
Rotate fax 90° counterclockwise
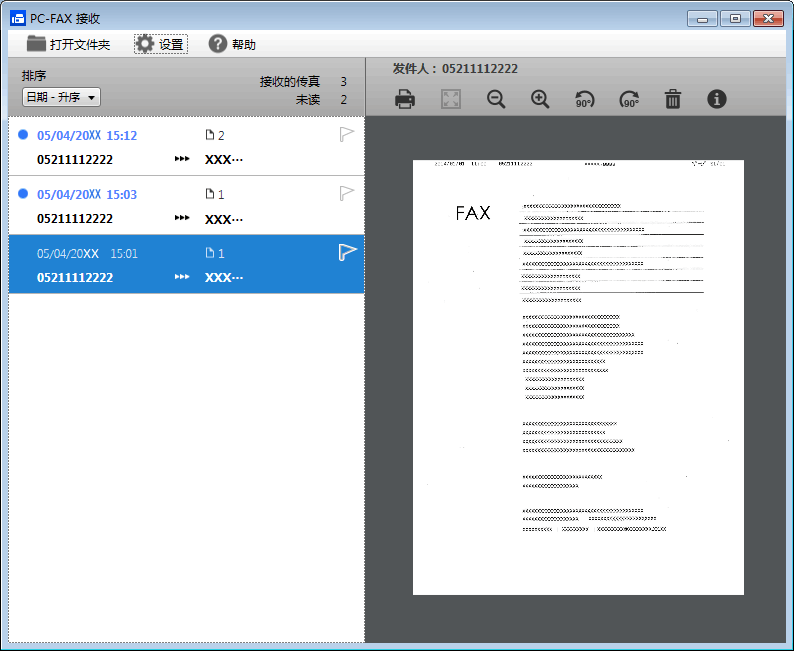(x=584, y=99)
